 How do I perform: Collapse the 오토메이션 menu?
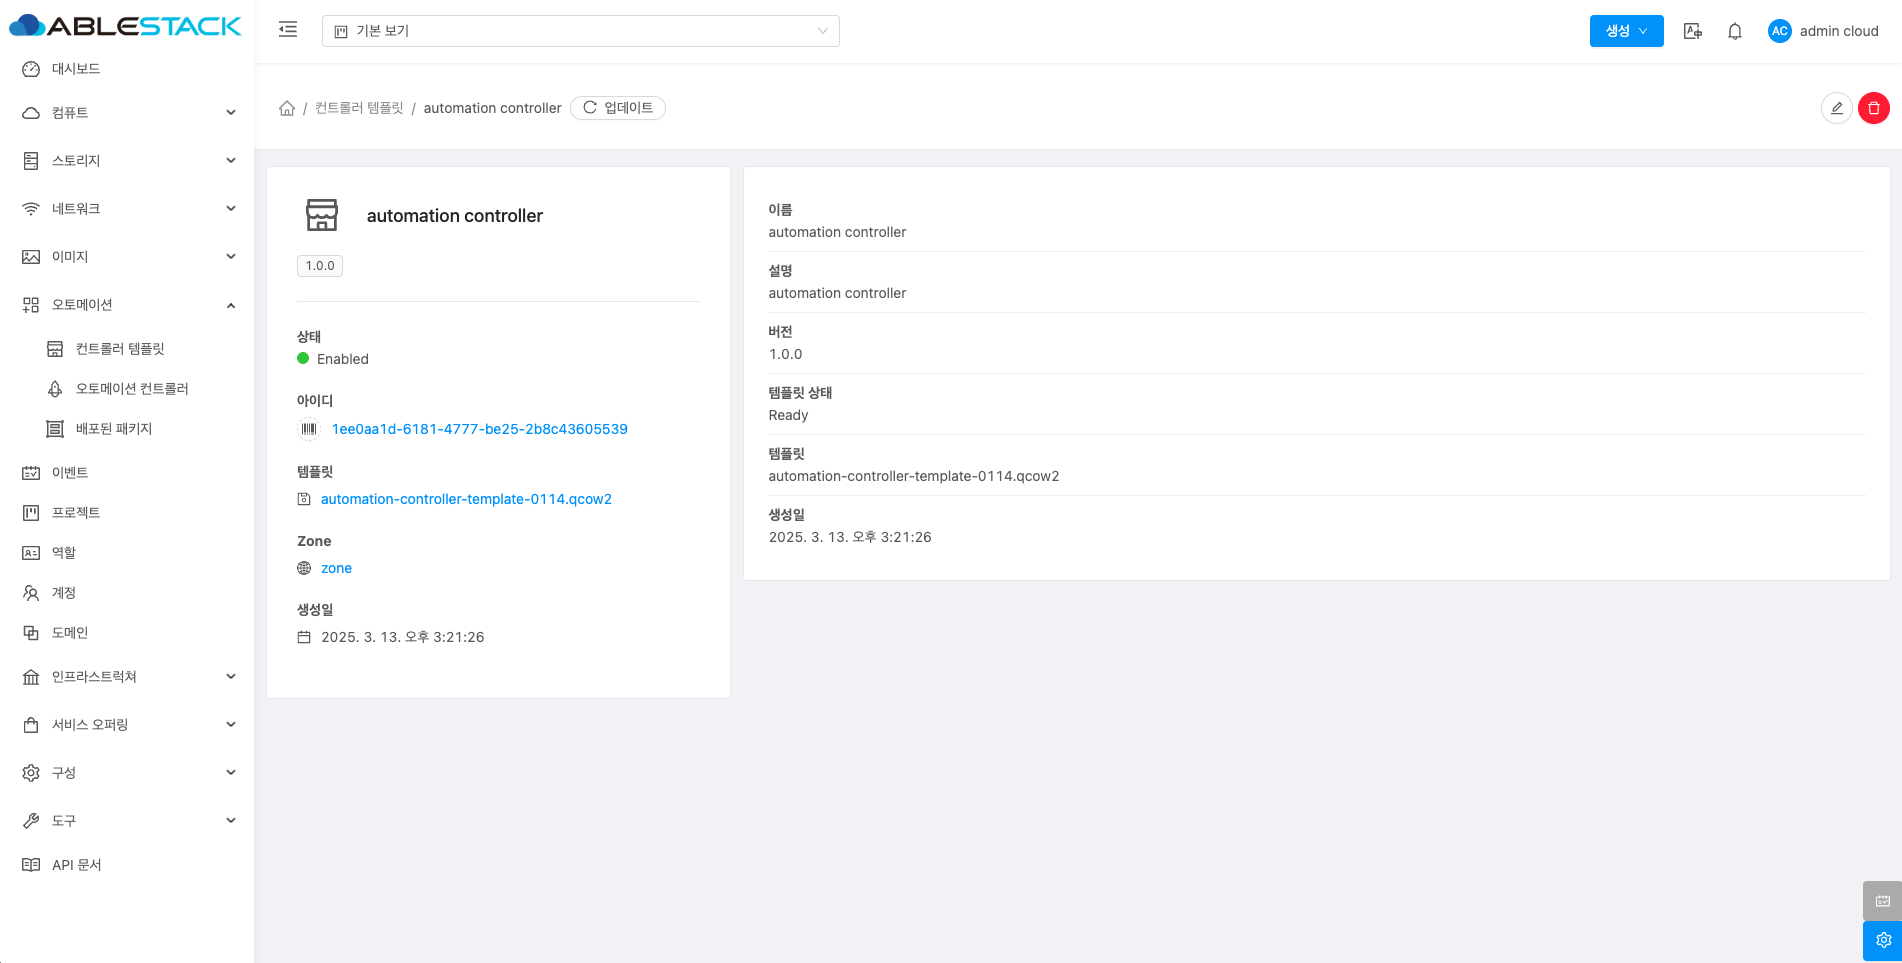click(x=127, y=305)
